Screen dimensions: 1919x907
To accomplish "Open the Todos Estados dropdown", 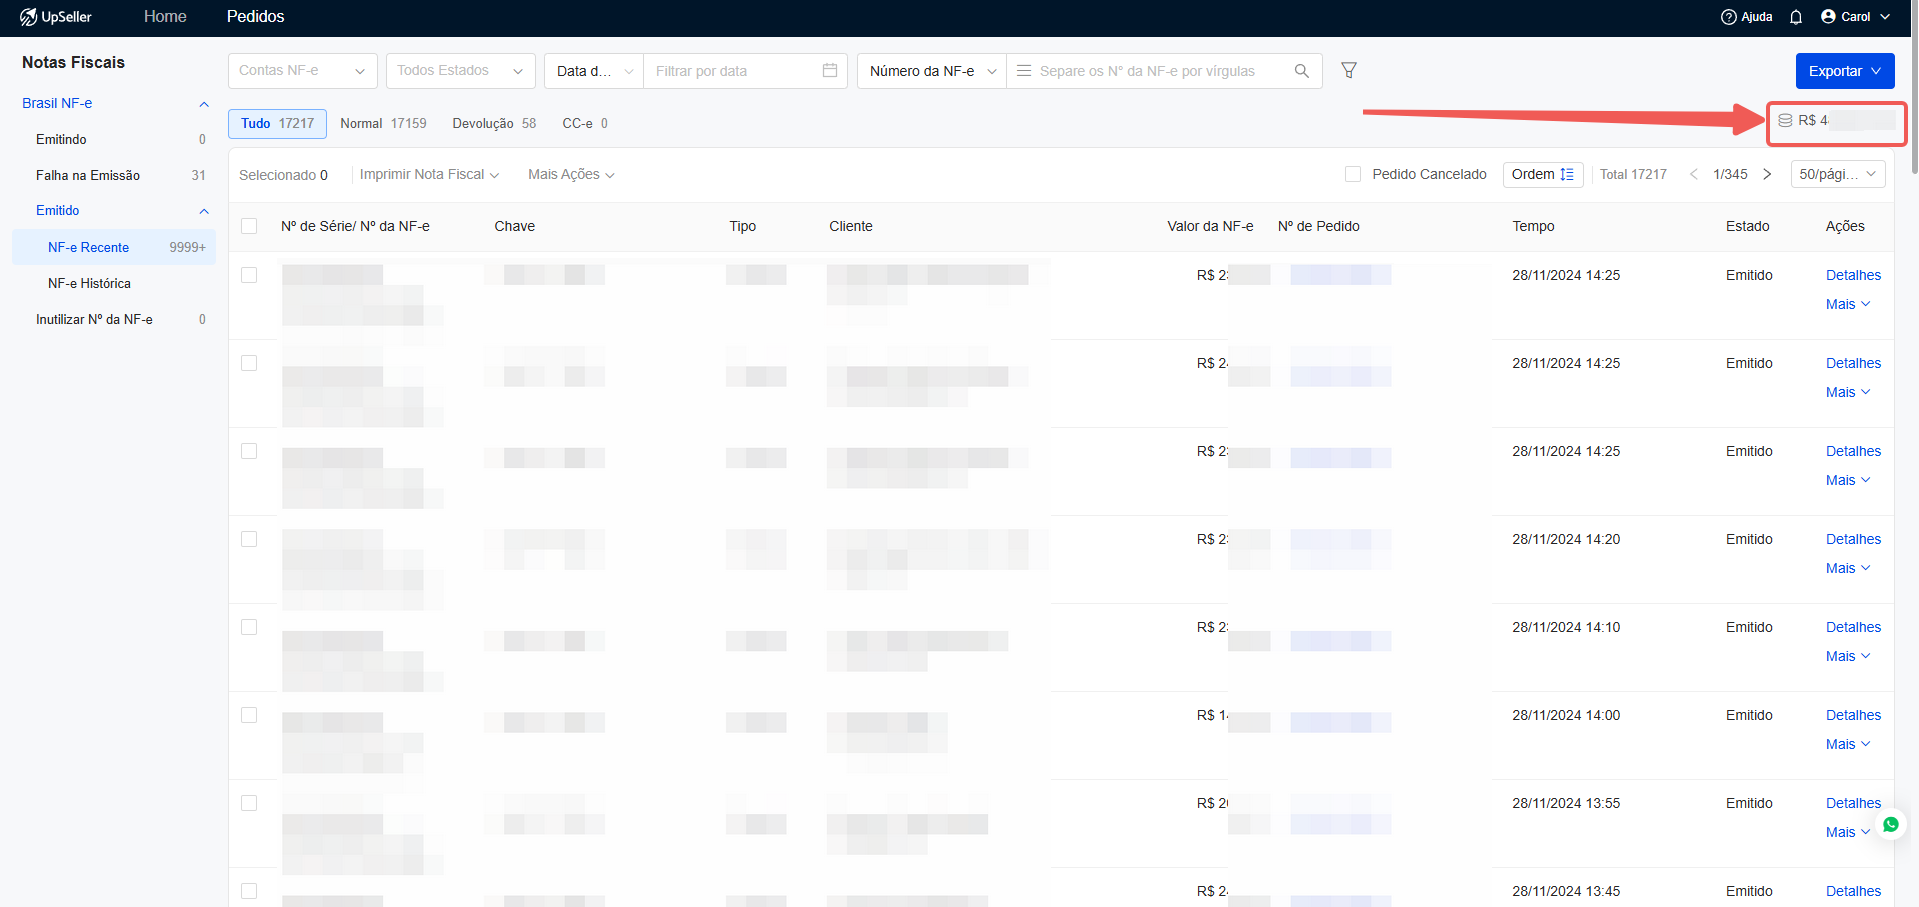I will point(460,71).
